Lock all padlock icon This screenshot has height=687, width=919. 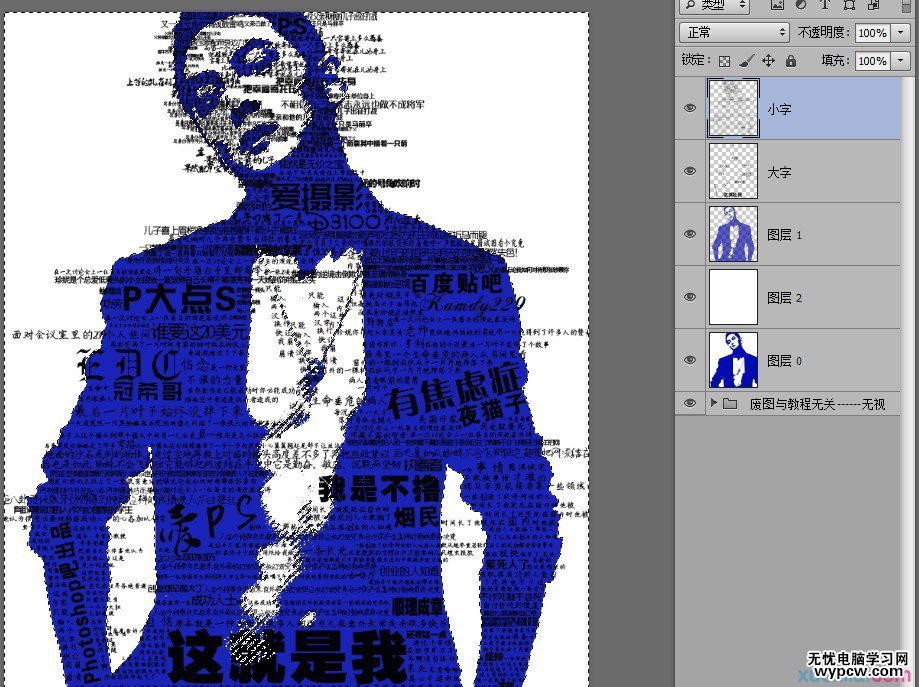pos(791,60)
